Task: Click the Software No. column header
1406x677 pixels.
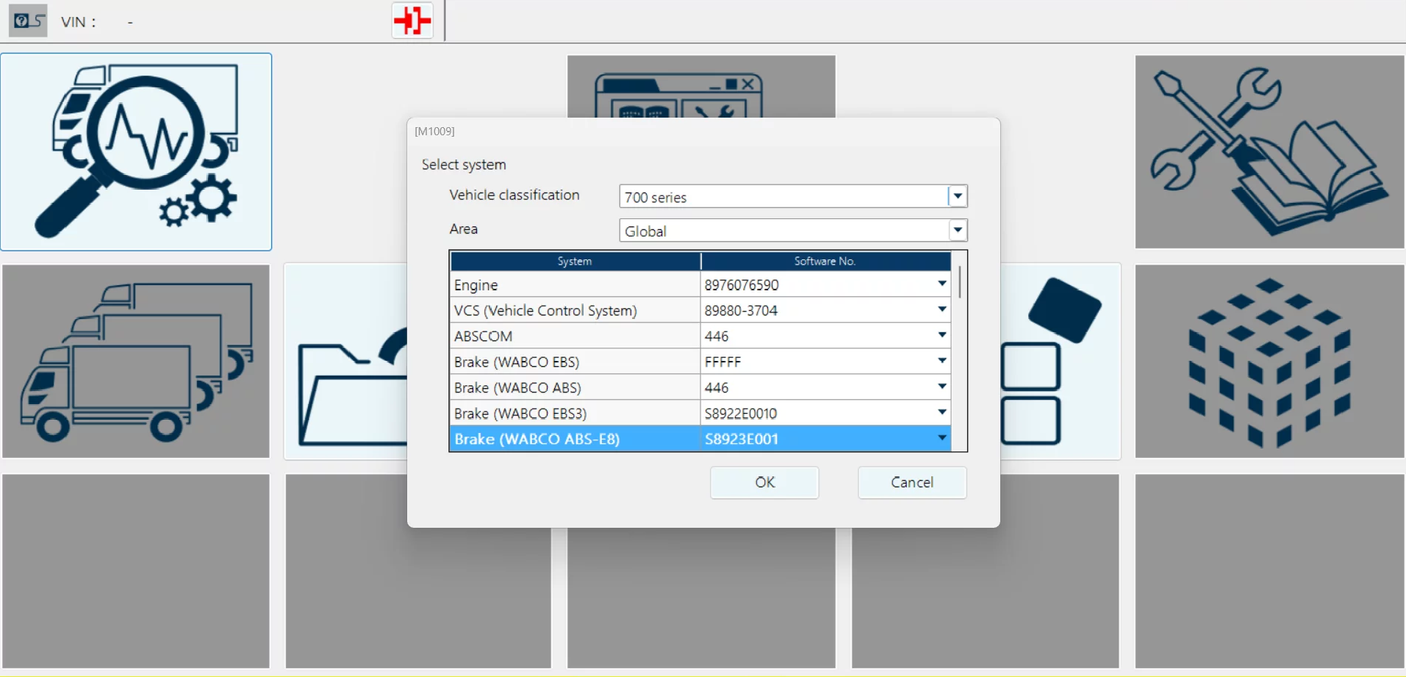Action: click(x=826, y=261)
